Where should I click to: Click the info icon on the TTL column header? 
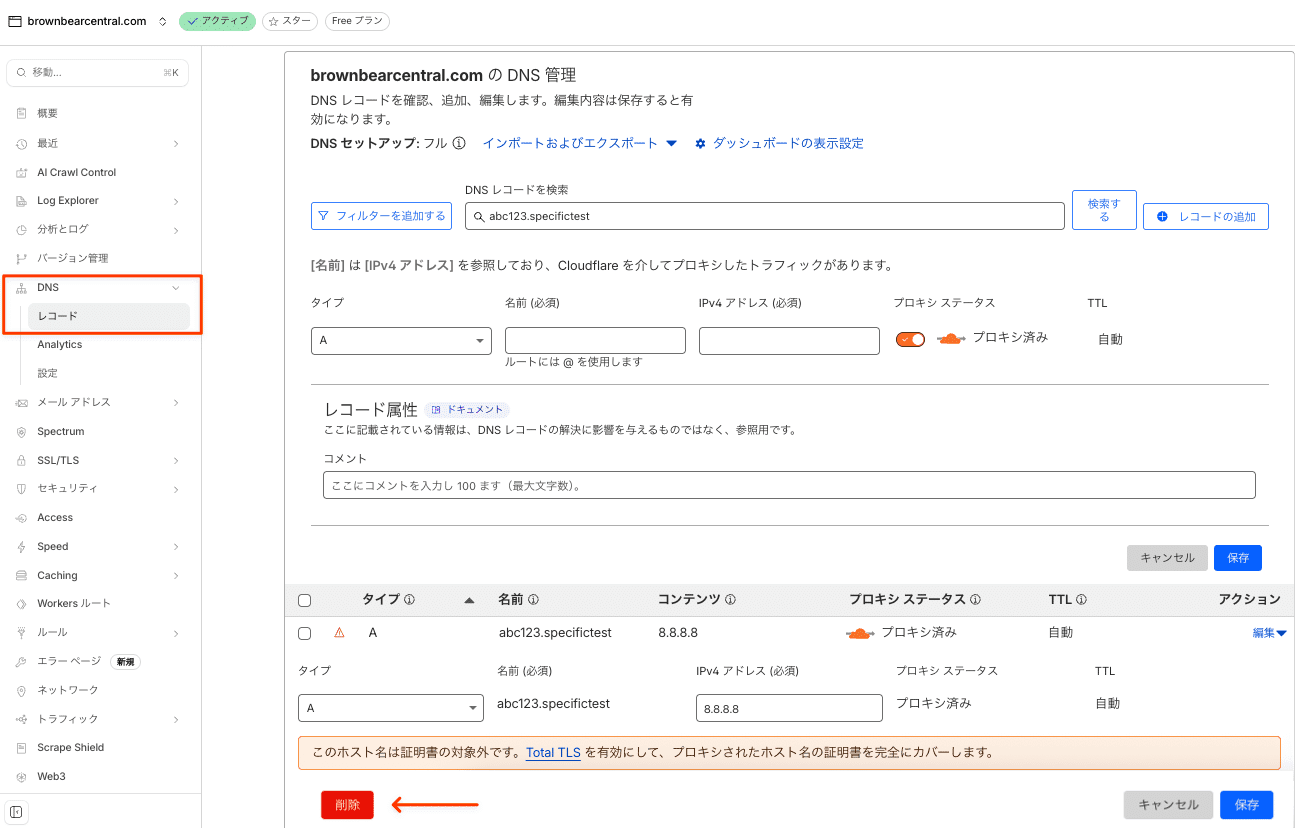(1082, 599)
